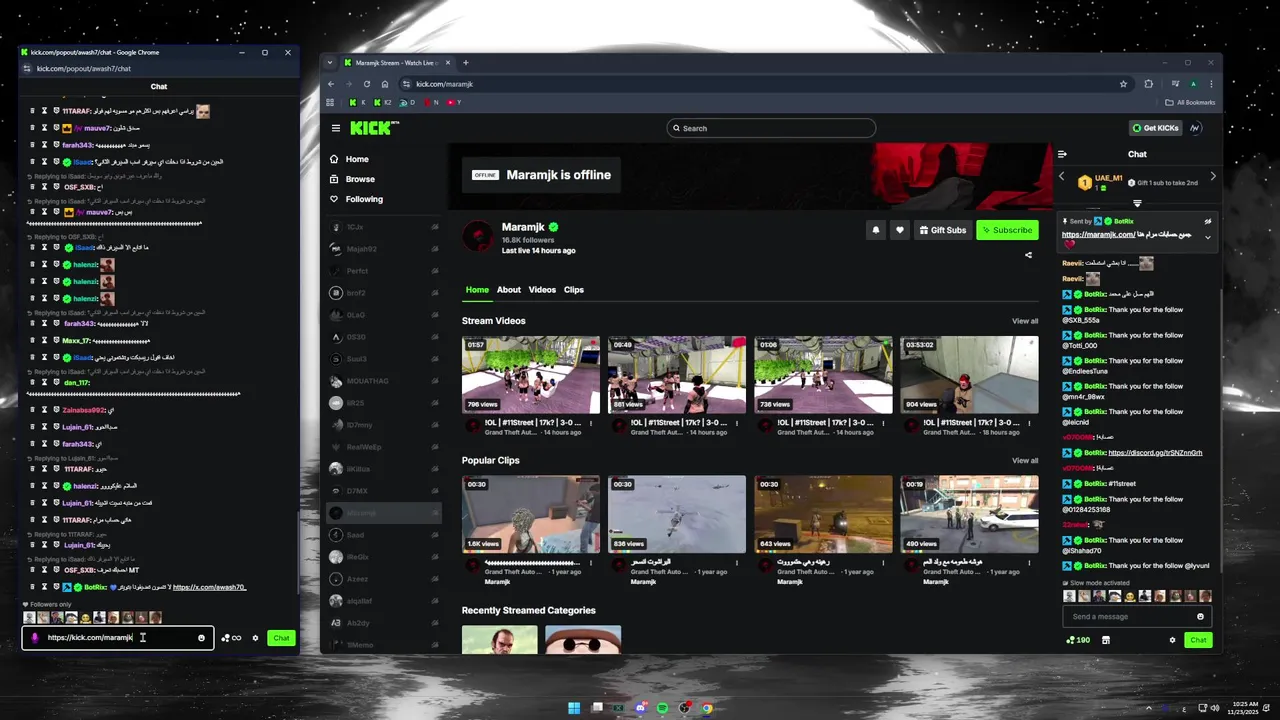Unpin the pinned BotRix chat message

1207,221
